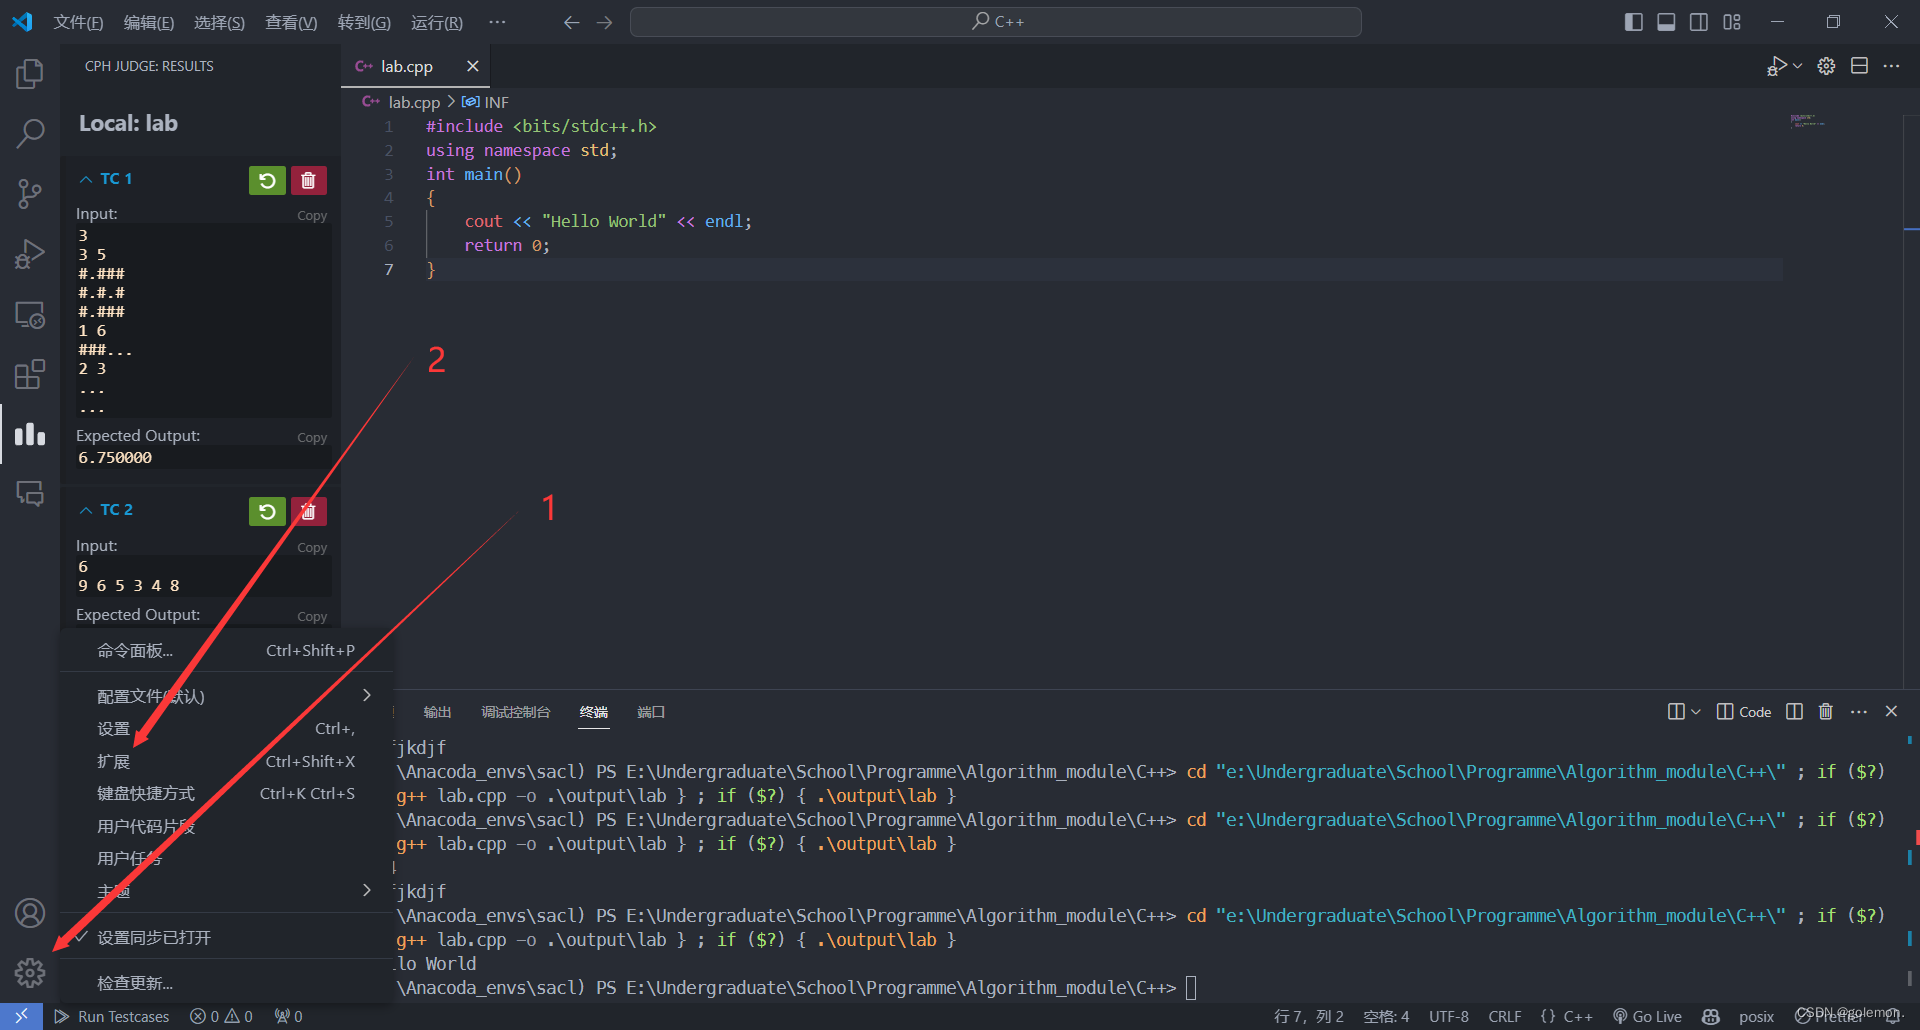Open the 选择(S) menu
The width and height of the screenshot is (1920, 1030).
coord(219,22)
